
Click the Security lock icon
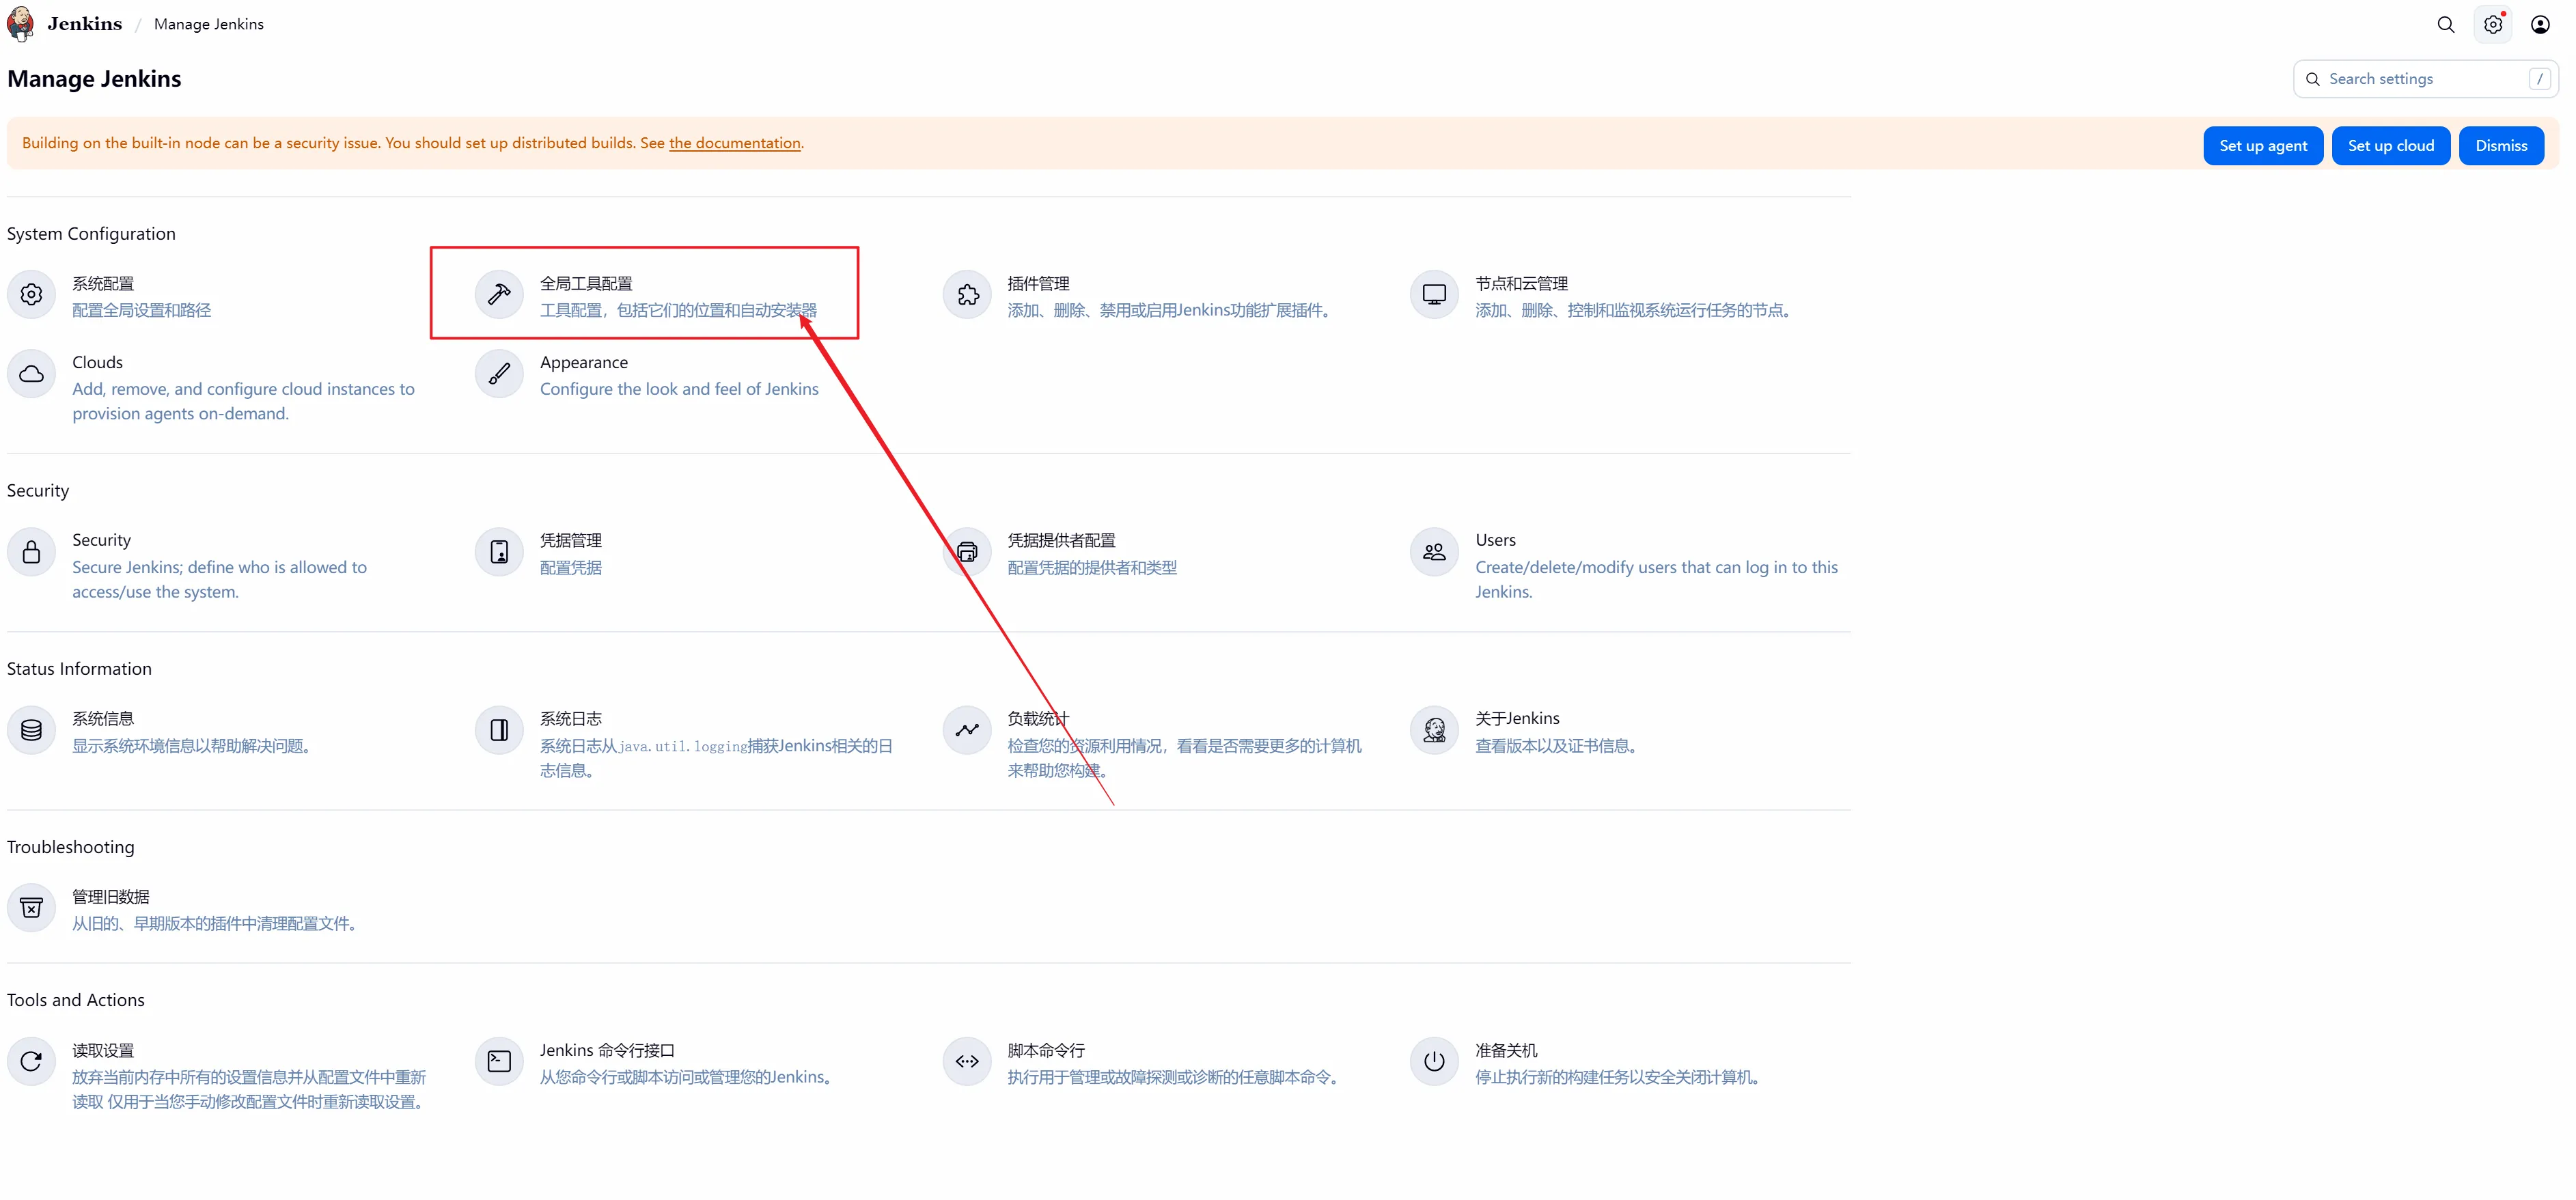pos(31,551)
